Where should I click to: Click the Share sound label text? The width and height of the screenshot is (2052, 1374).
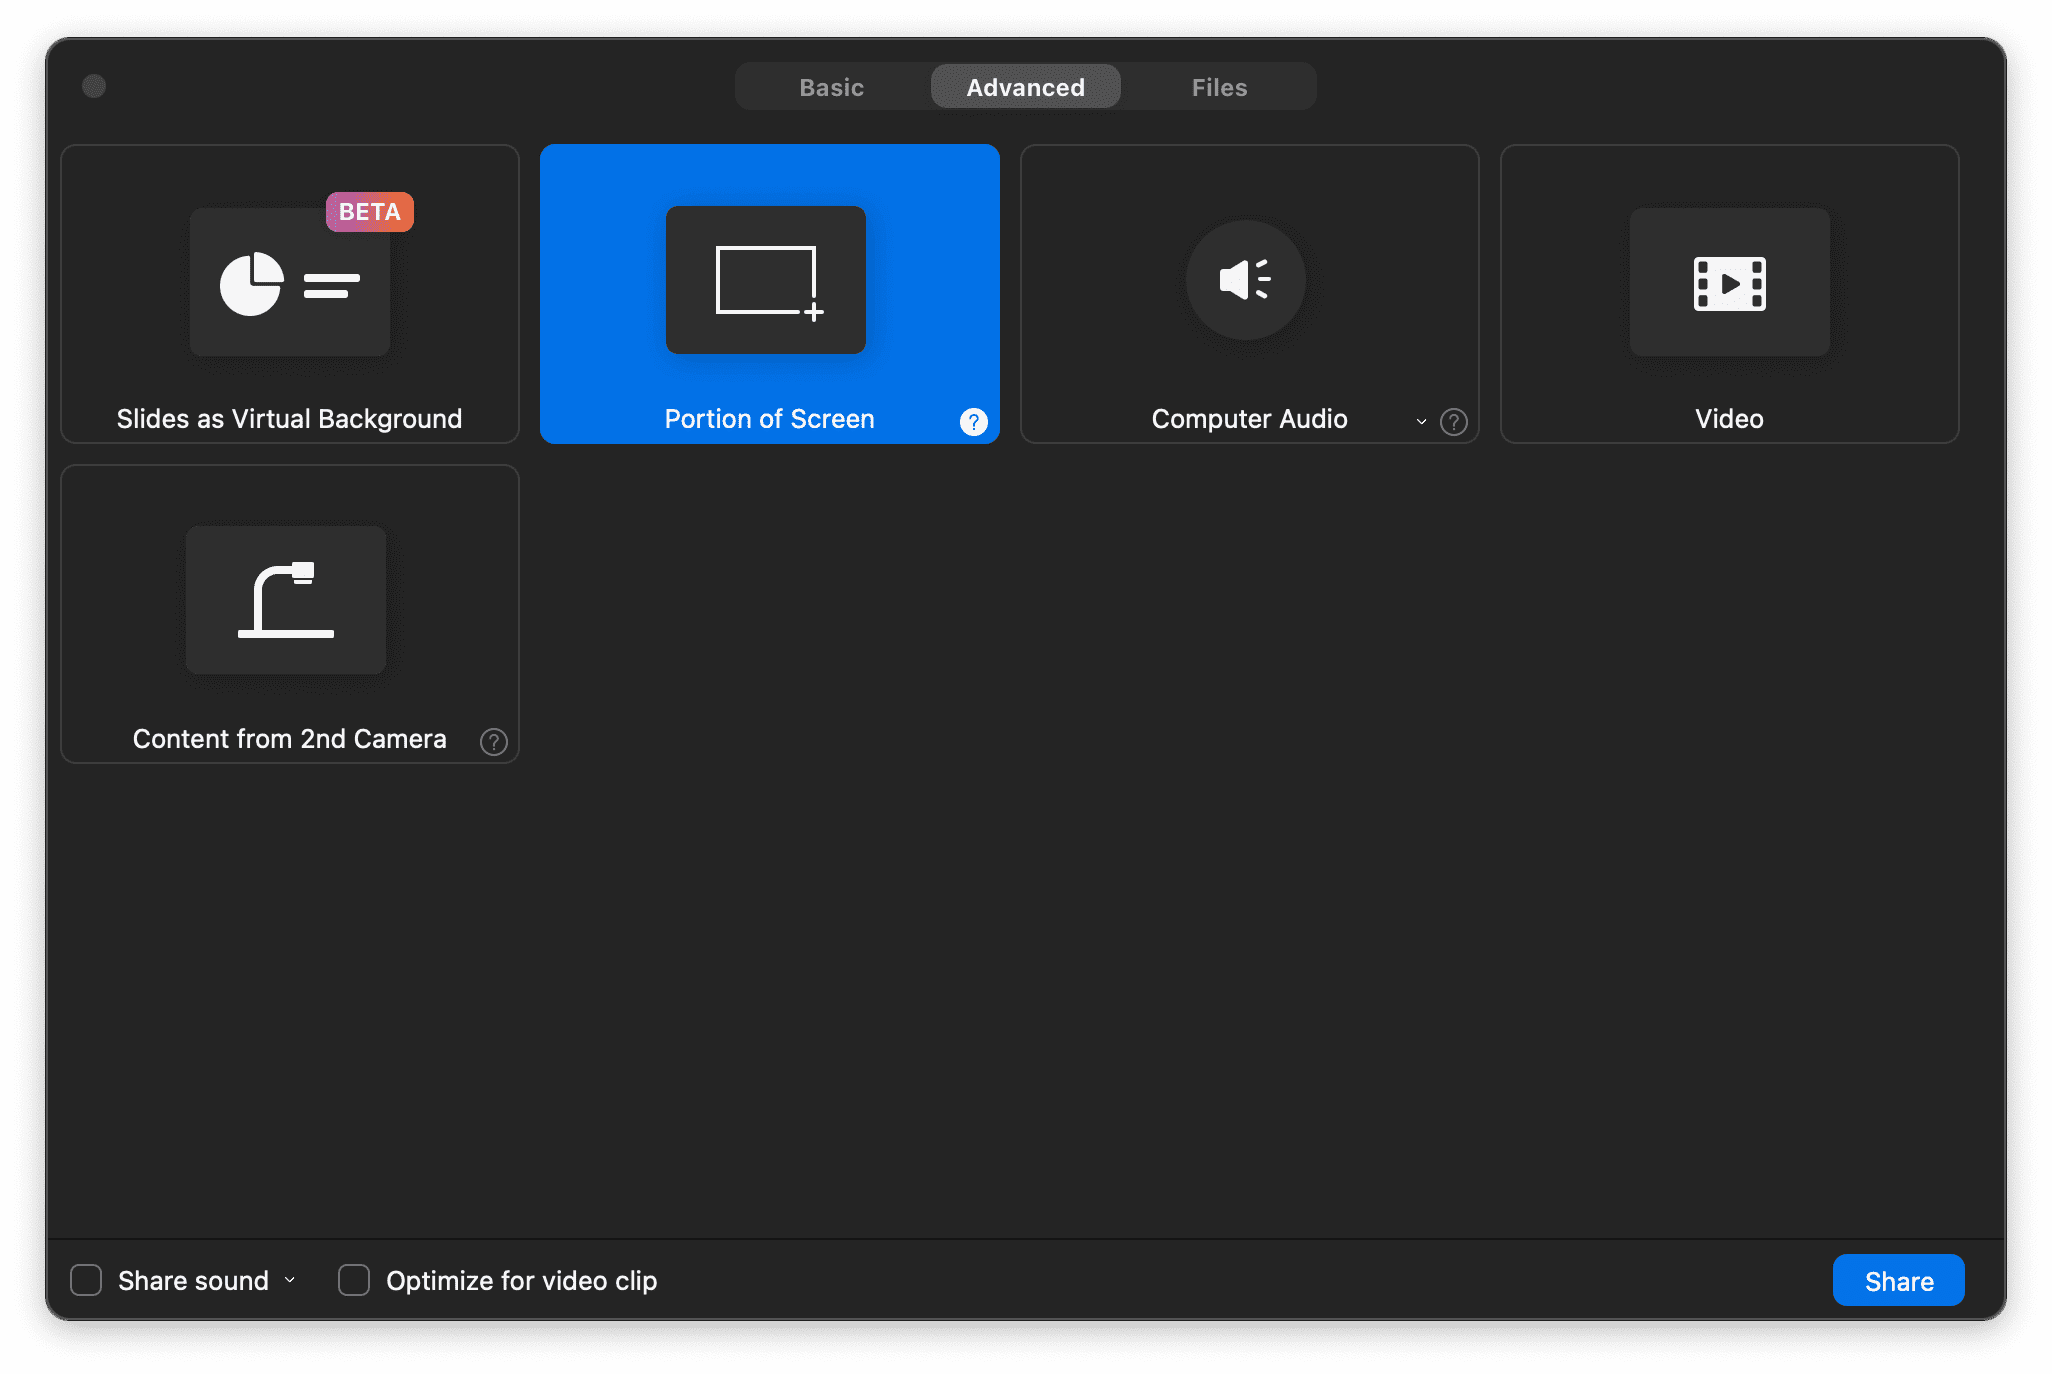pyautogui.click(x=193, y=1281)
